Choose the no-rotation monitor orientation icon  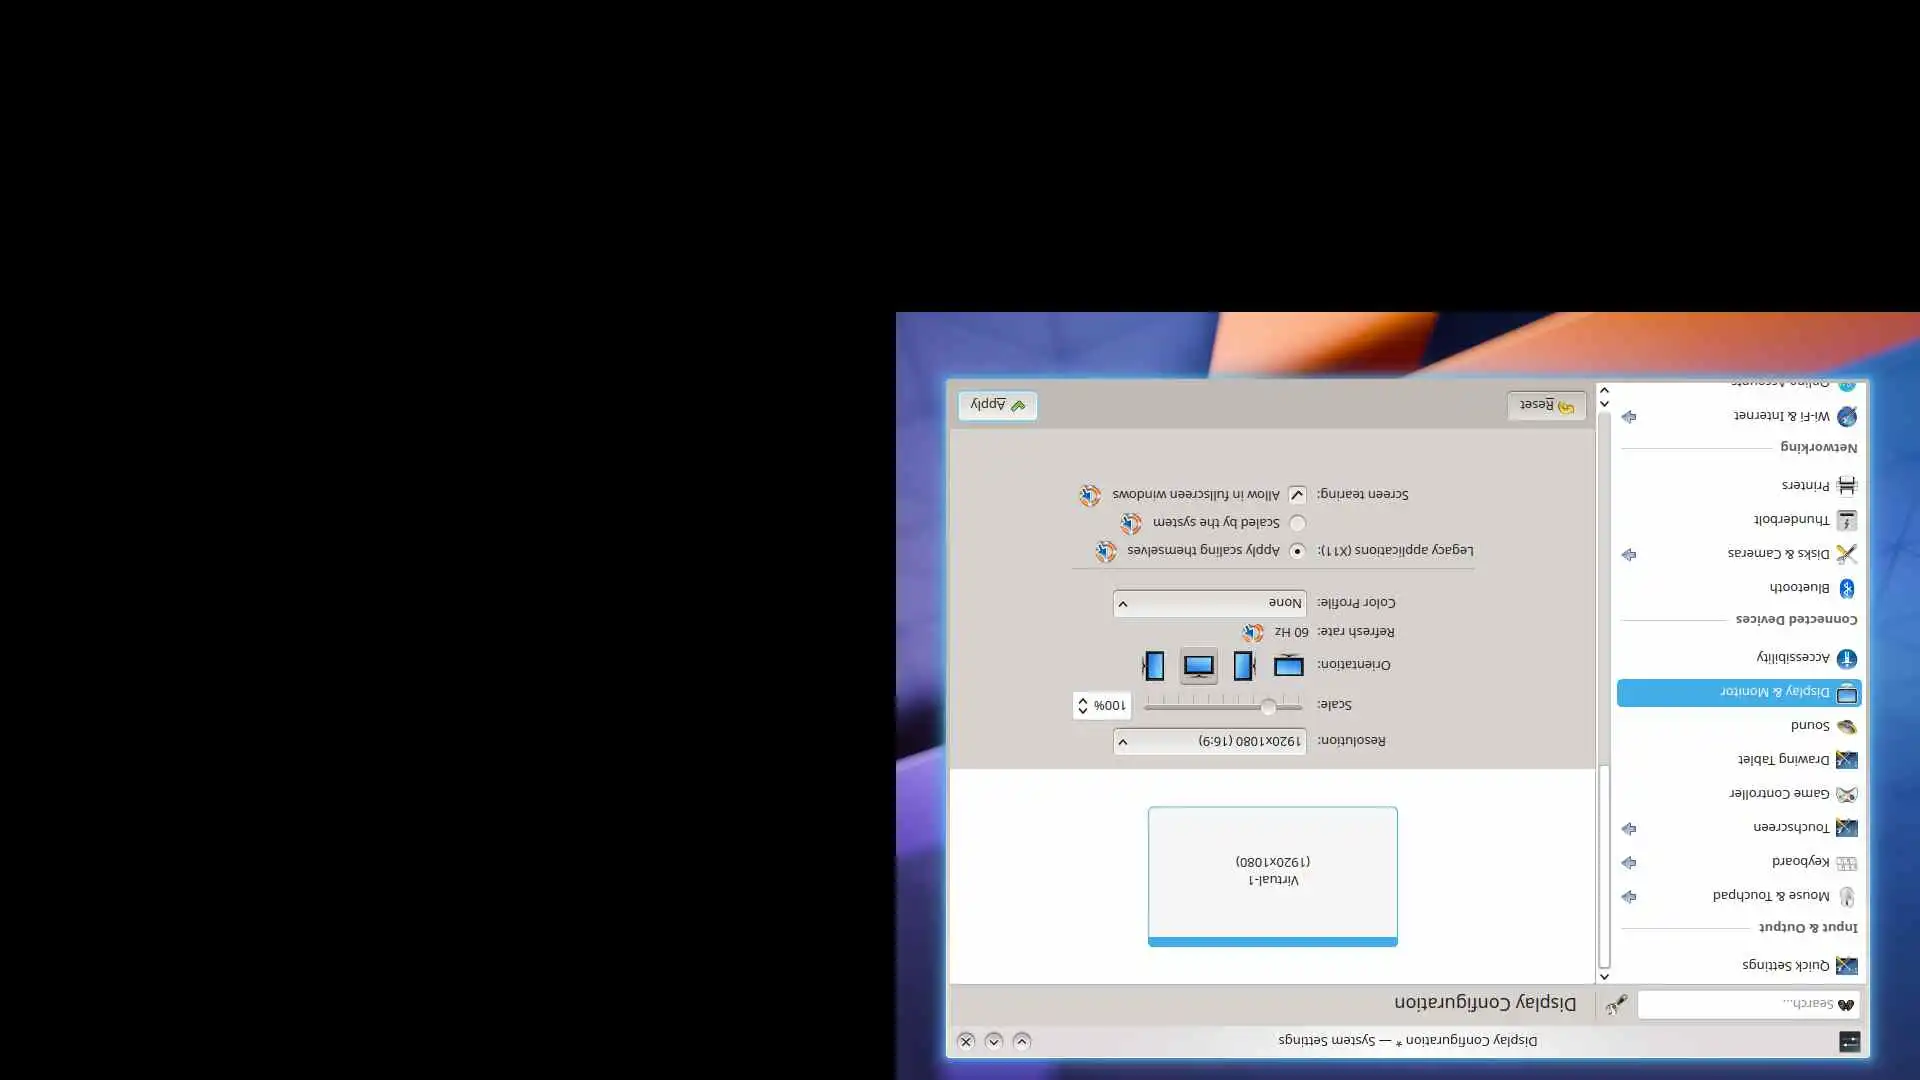click(1288, 665)
